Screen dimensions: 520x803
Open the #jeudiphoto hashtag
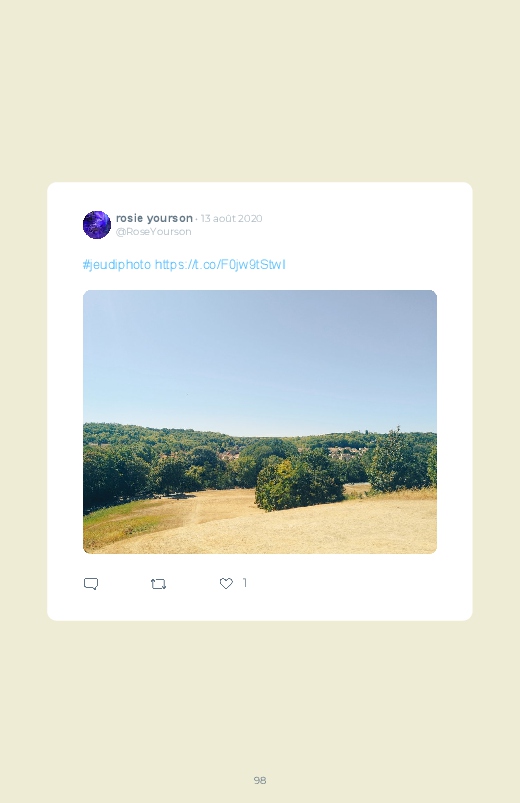[117, 265]
